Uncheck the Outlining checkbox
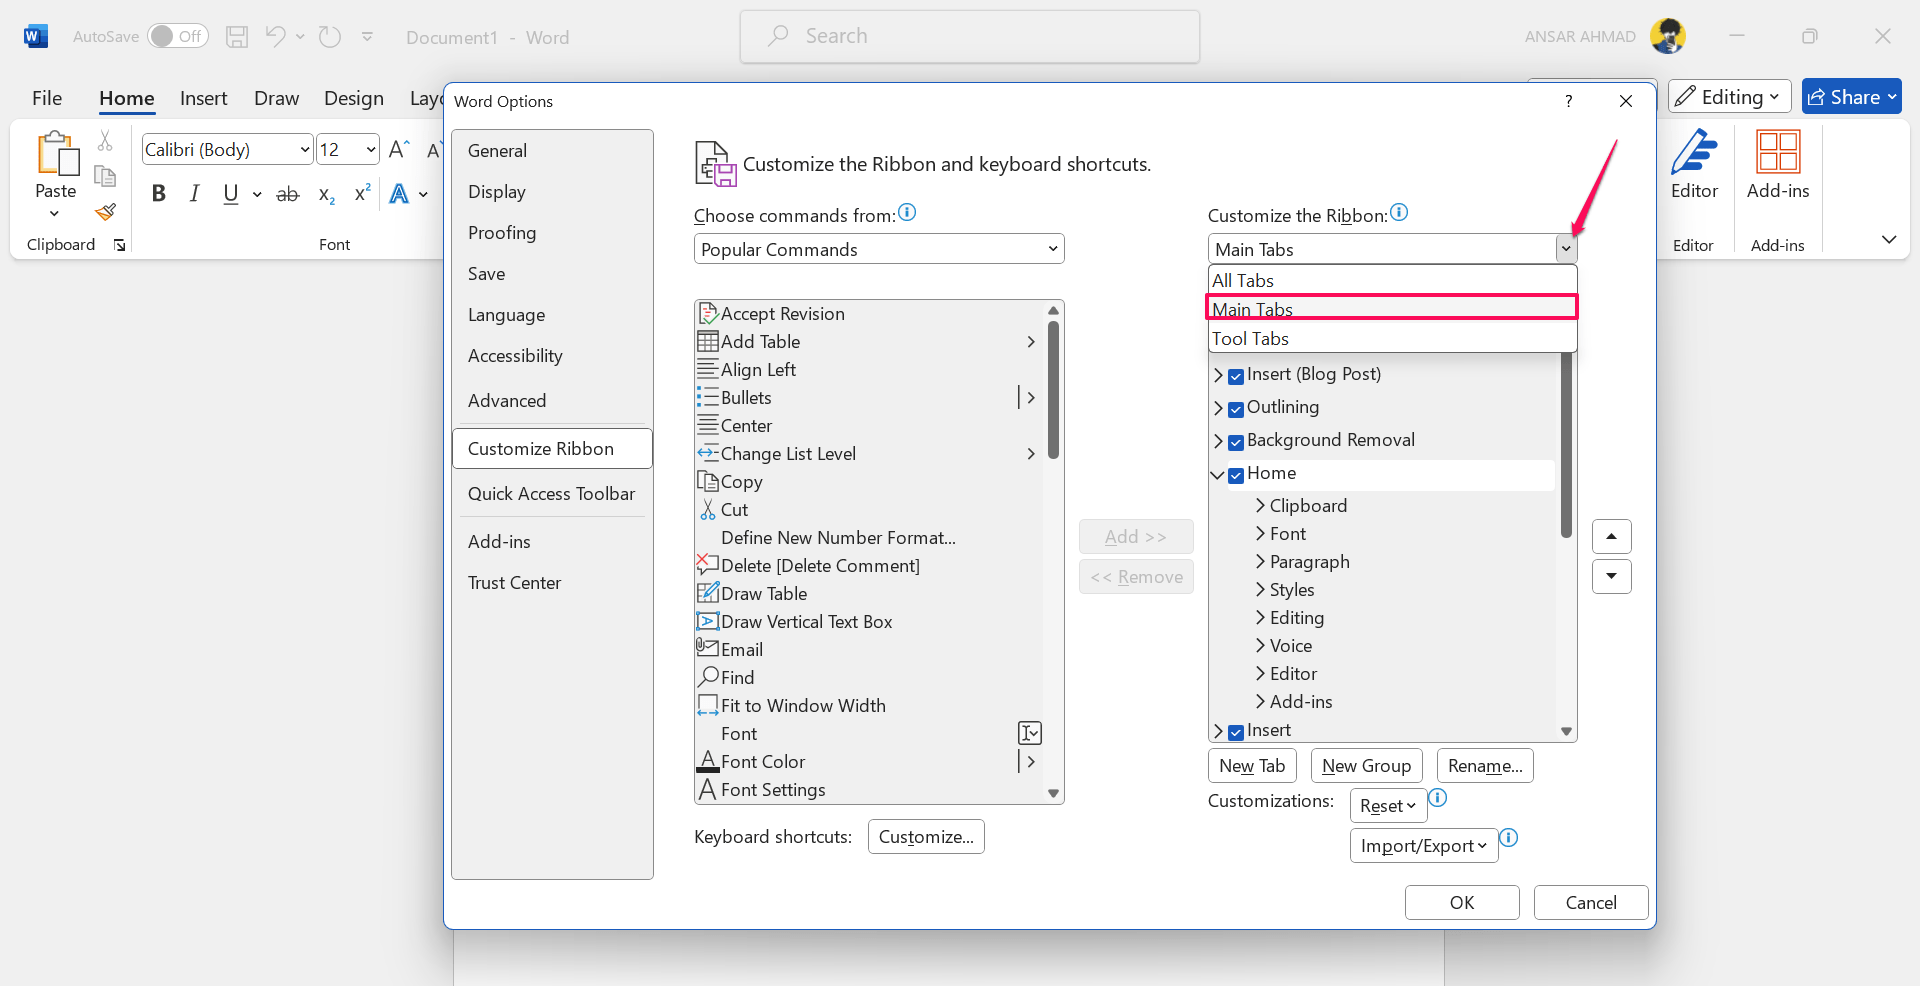 [x=1236, y=409]
